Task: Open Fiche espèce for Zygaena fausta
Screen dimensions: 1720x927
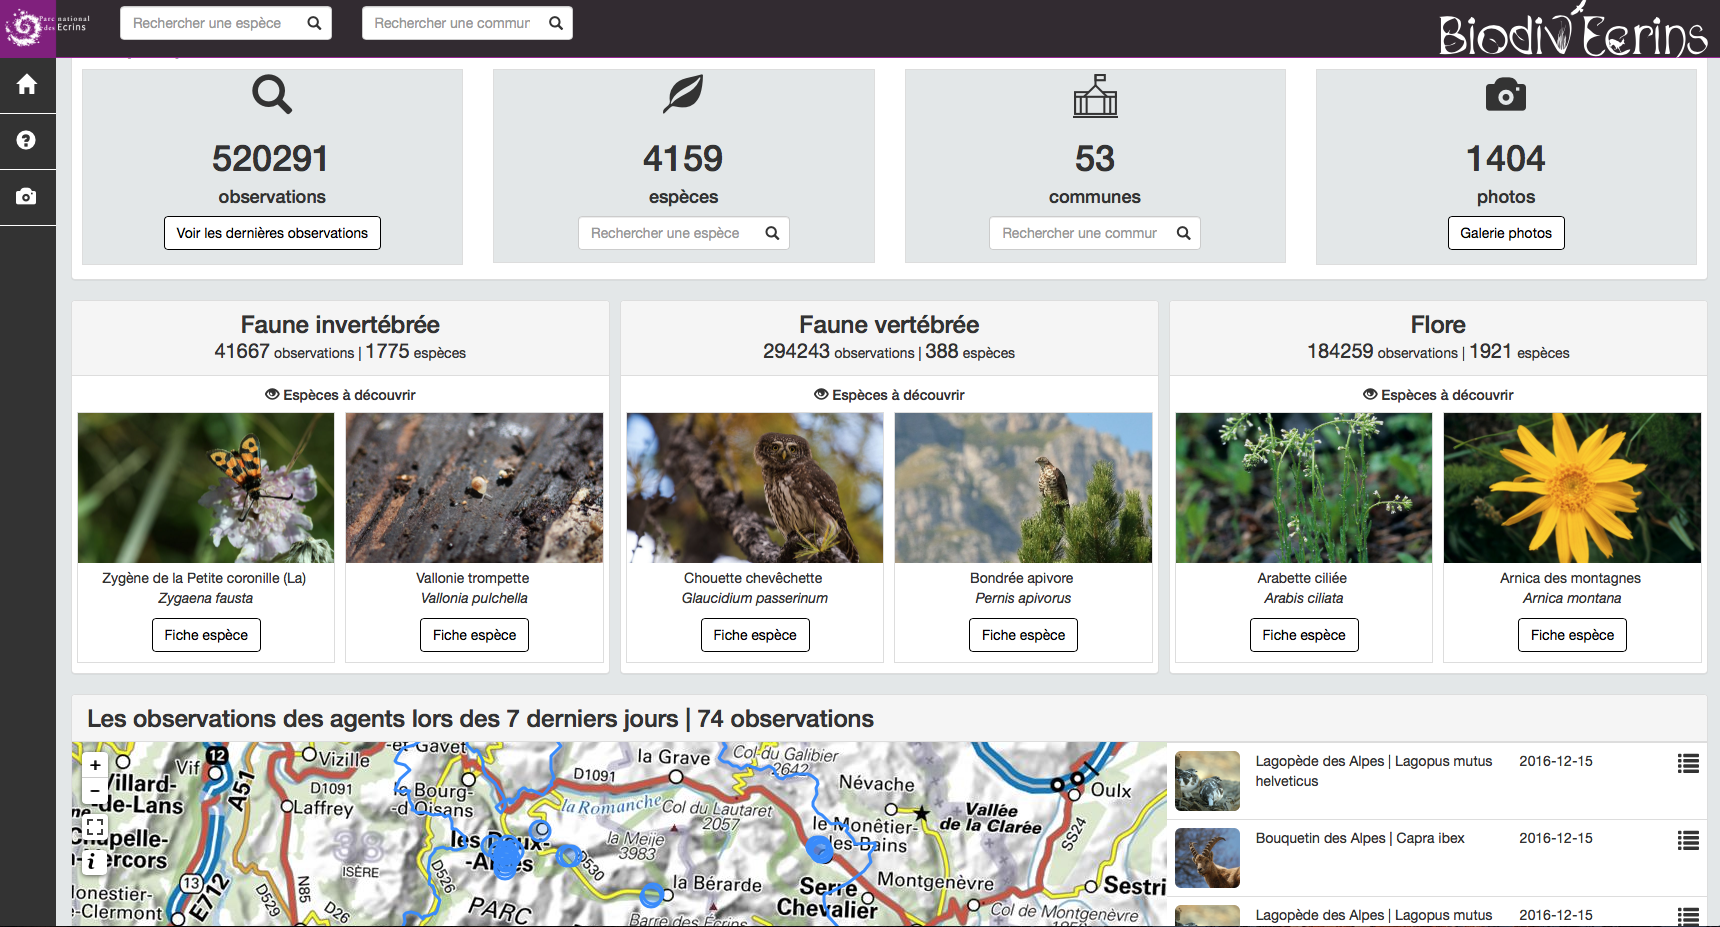Action: point(206,635)
